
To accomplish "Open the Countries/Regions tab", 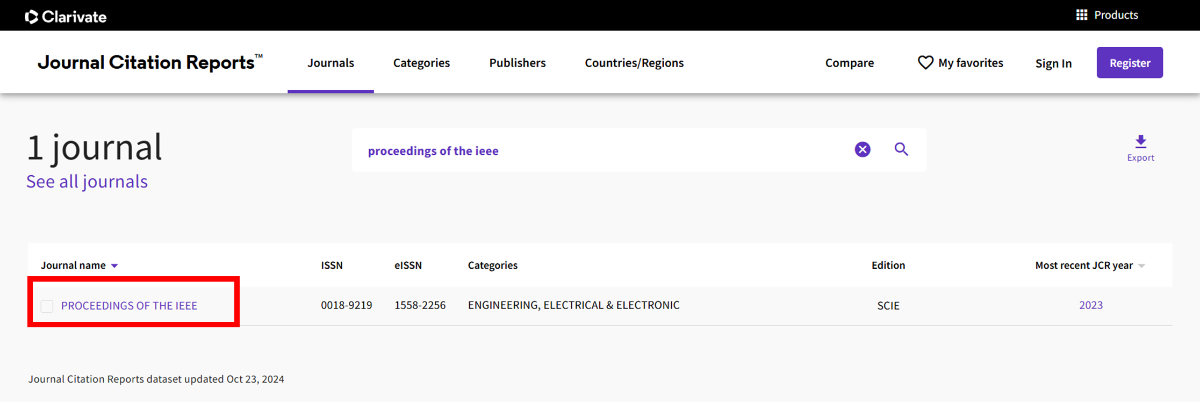I will [x=634, y=63].
